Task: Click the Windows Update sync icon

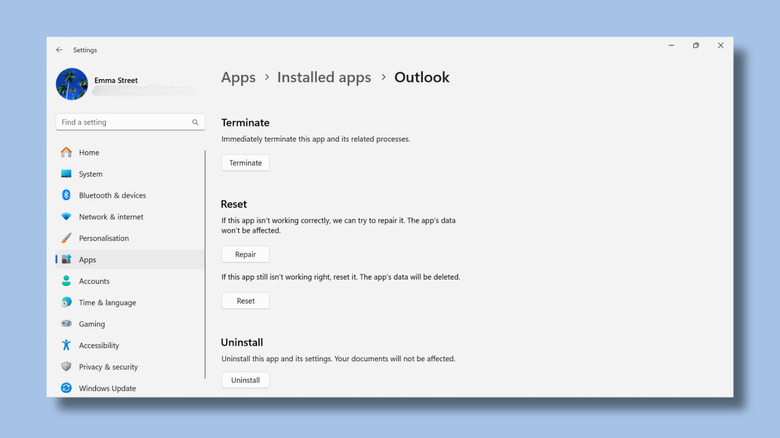Action: [66, 388]
